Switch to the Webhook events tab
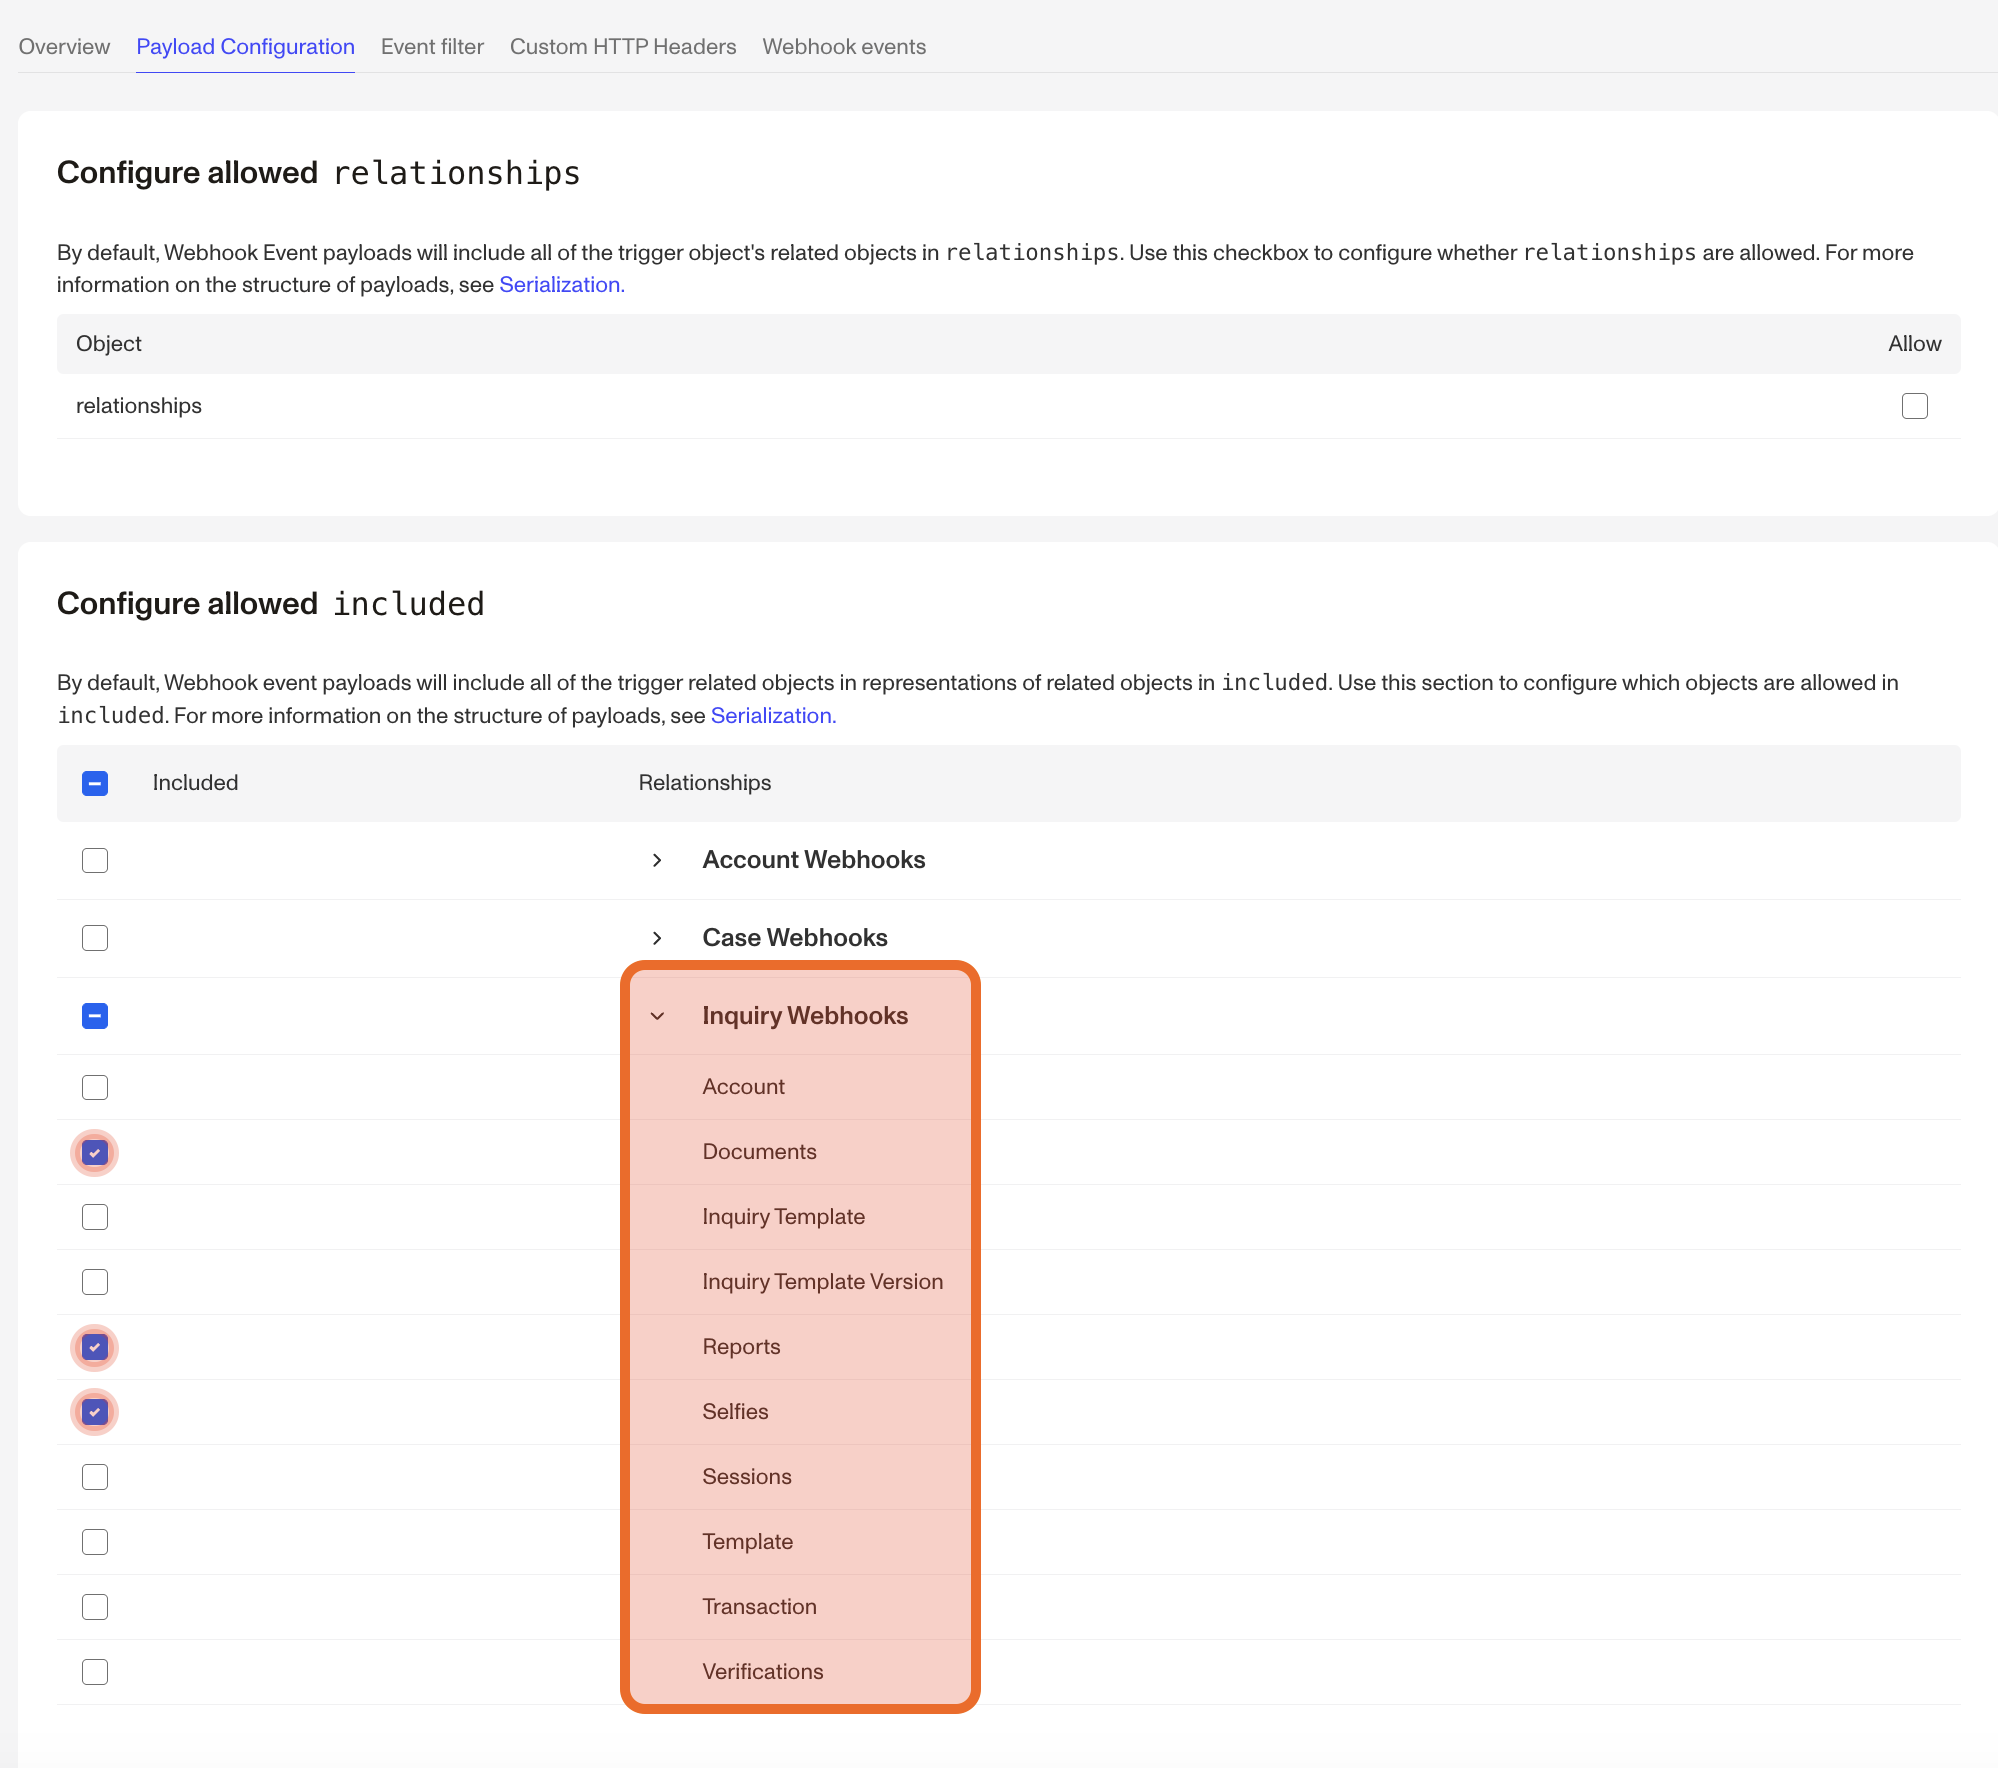 click(843, 46)
